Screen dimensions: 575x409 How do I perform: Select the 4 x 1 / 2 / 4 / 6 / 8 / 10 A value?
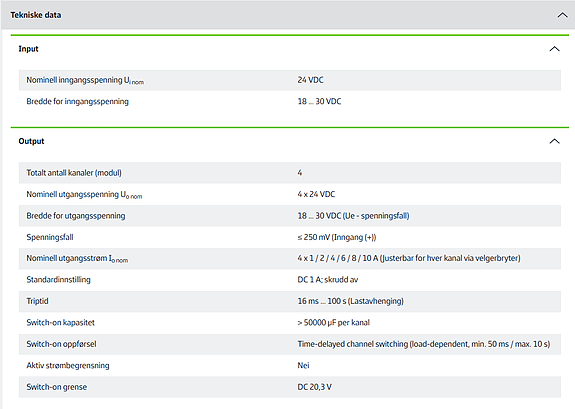click(409, 258)
